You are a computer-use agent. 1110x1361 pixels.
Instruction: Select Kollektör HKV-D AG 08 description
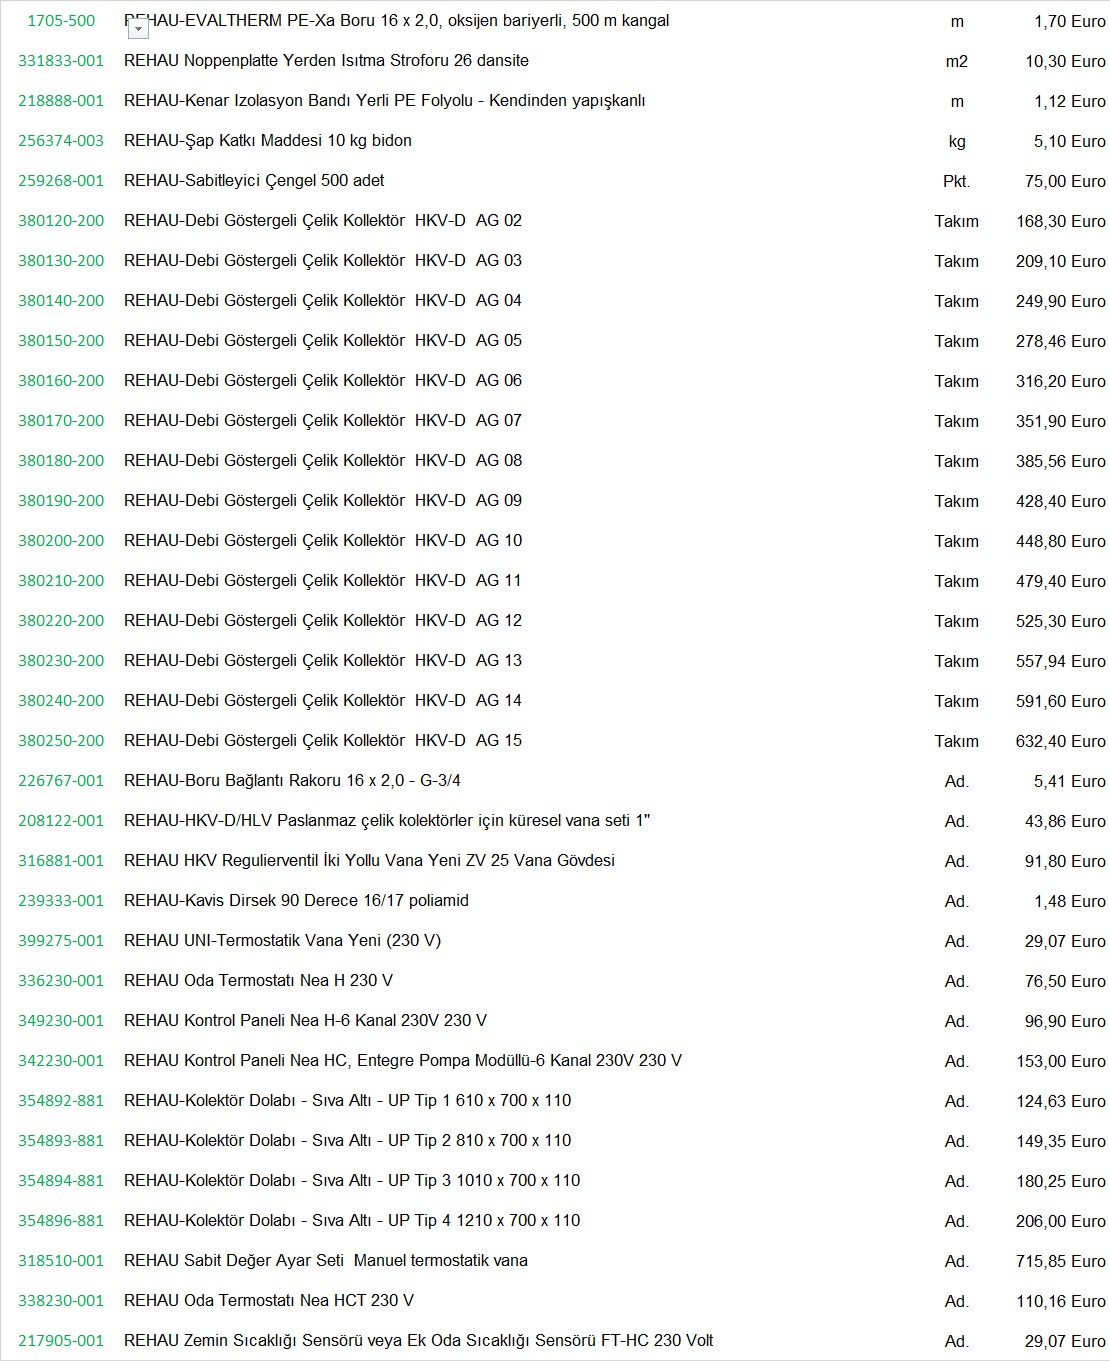[x=323, y=461]
